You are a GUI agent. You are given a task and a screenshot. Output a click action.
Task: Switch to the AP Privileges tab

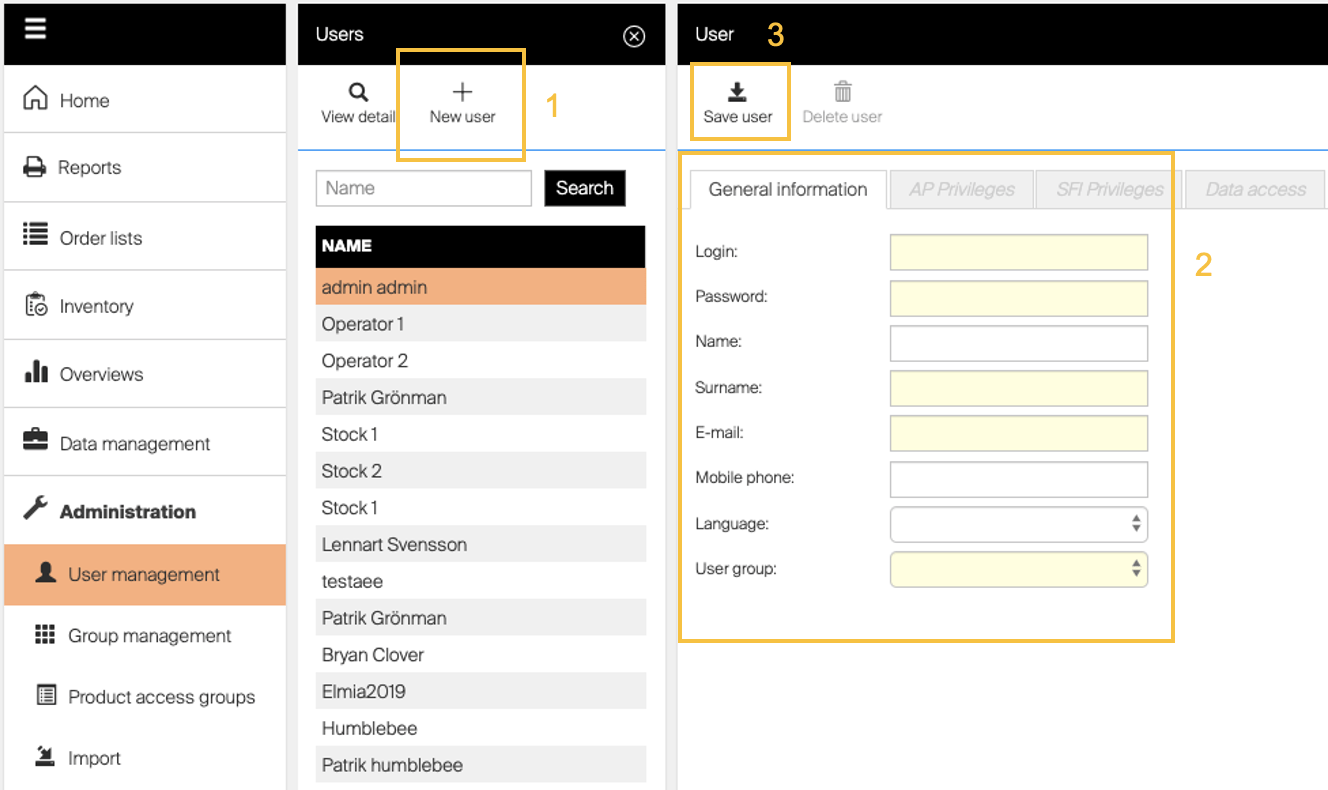coord(961,189)
